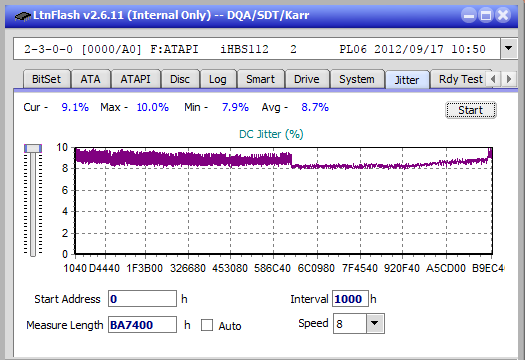
Task: Switch to the System tab
Action: 357,79
